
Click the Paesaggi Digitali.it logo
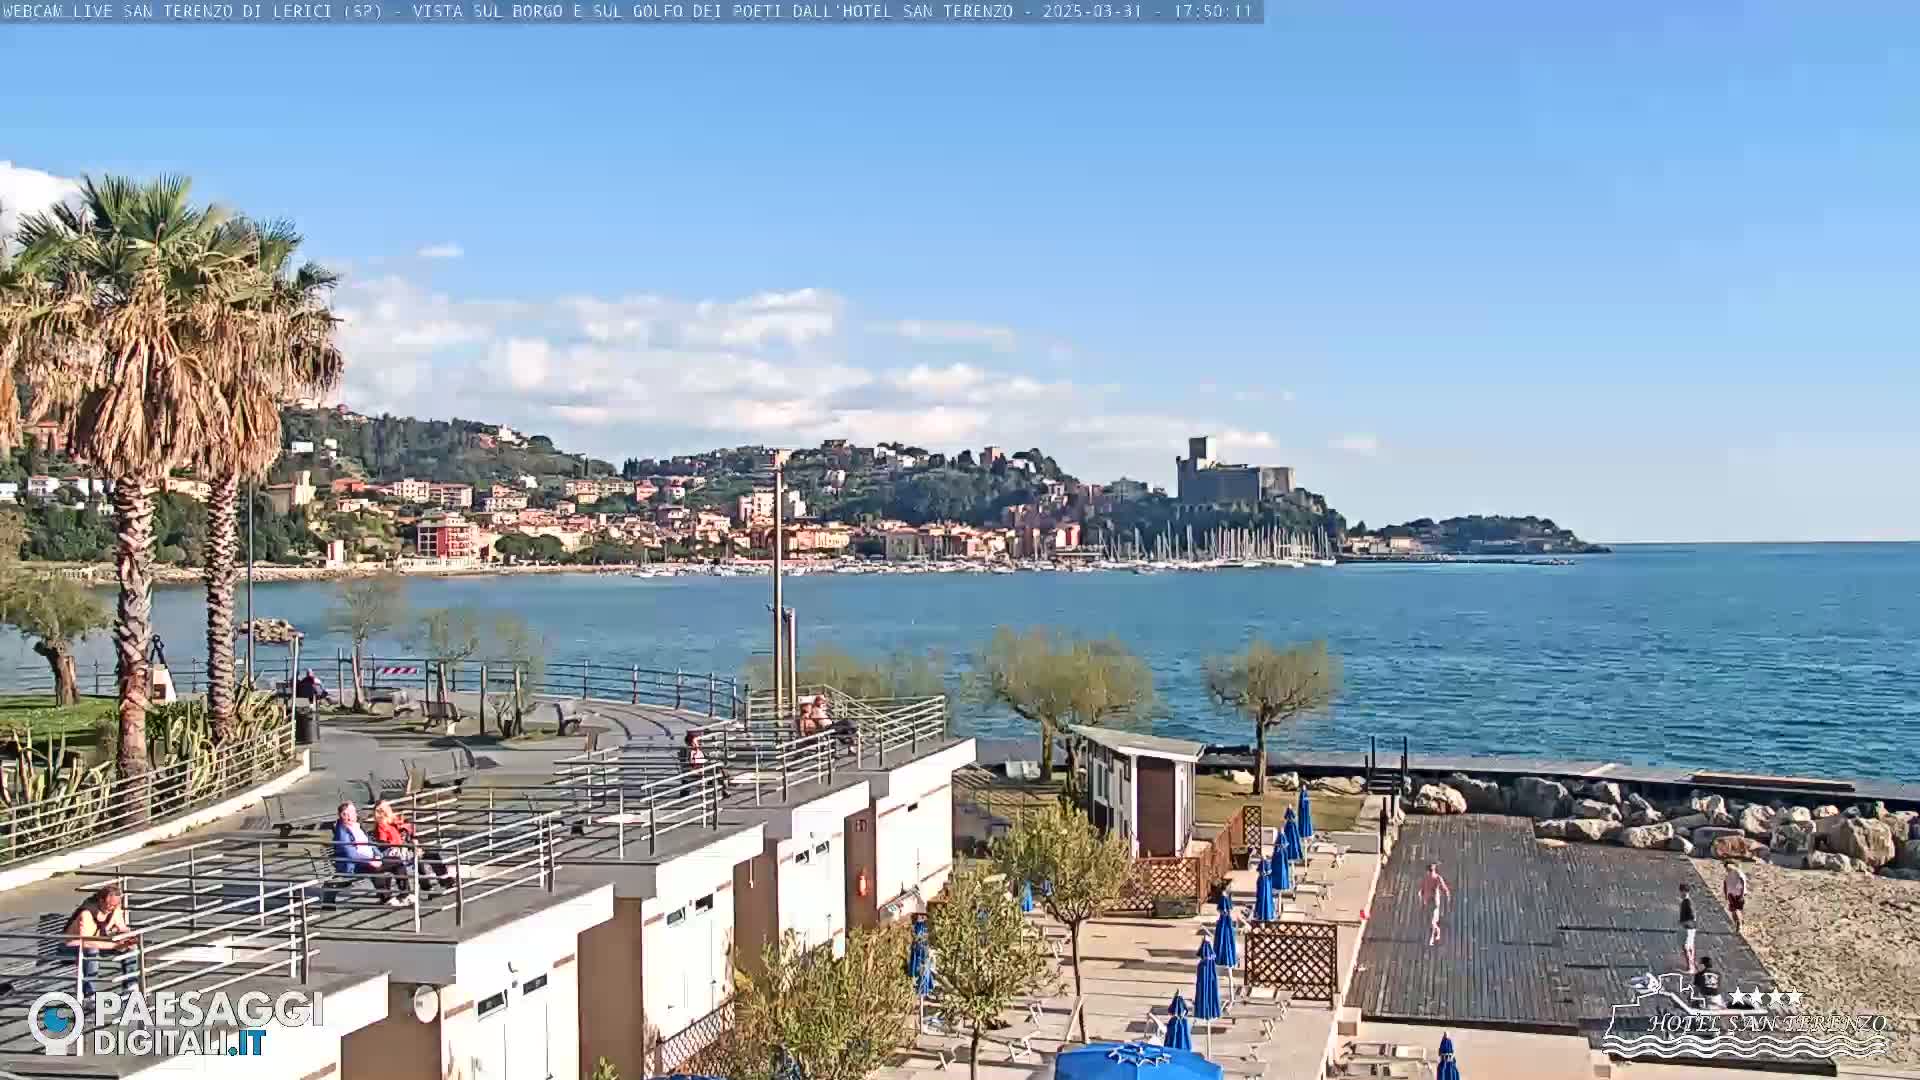(x=176, y=1023)
